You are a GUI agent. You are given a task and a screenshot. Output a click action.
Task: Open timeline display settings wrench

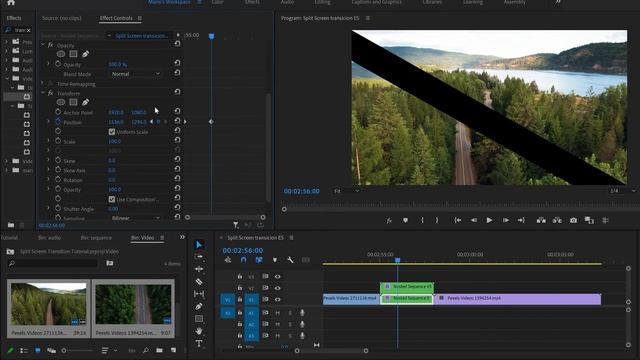pos(290,260)
